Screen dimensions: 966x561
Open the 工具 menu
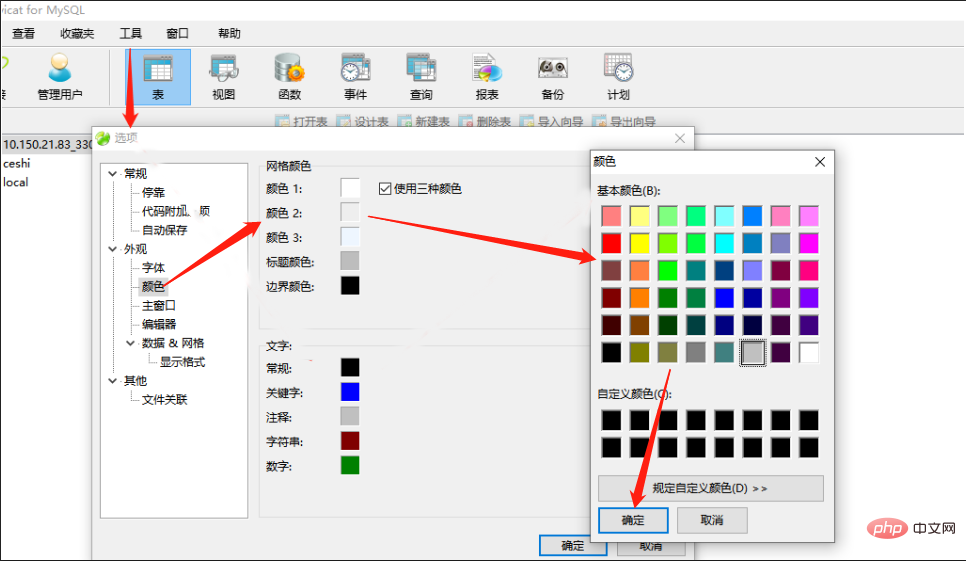pos(130,33)
